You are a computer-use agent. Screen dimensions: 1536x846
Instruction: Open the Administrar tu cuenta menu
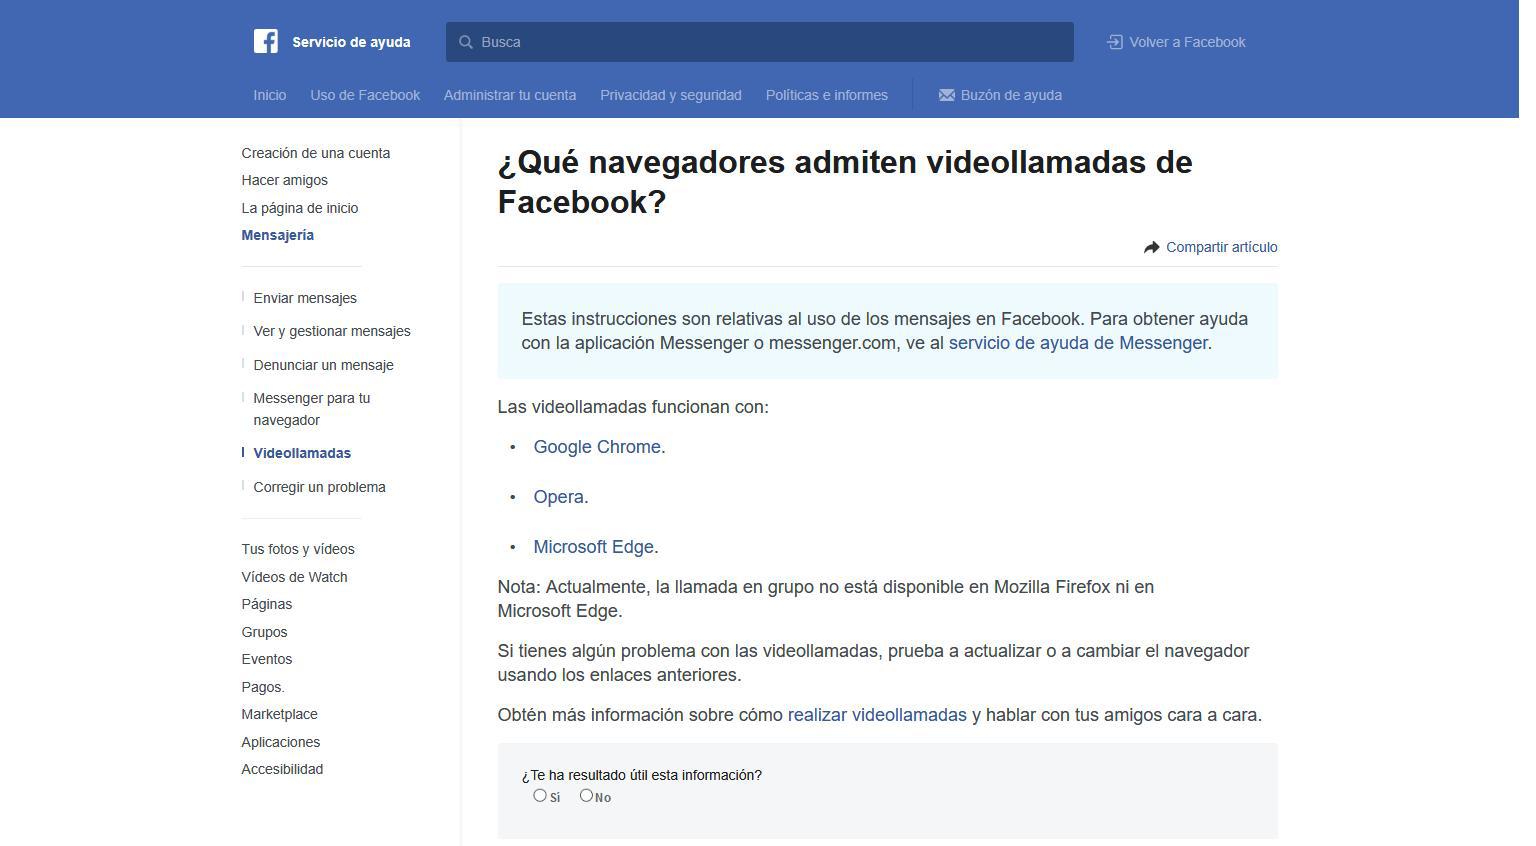click(x=510, y=95)
